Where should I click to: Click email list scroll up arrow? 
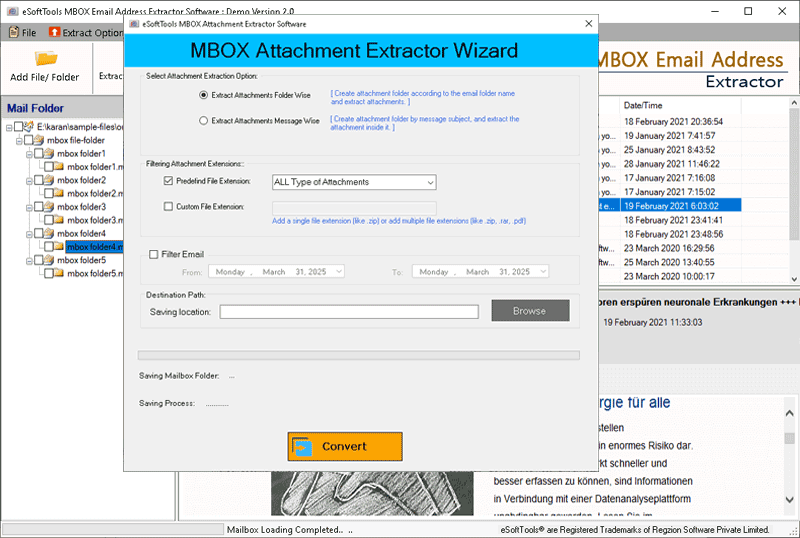(x=794, y=103)
